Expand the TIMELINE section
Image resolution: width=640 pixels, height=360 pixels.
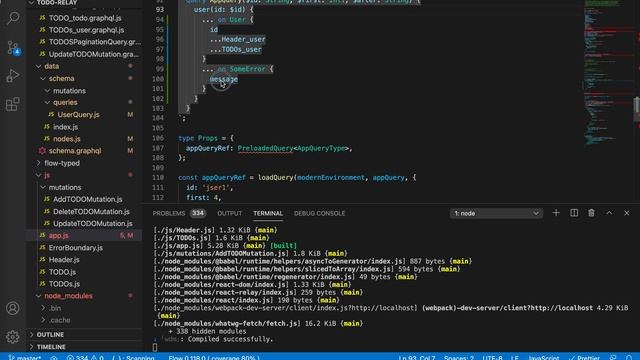tap(51, 347)
